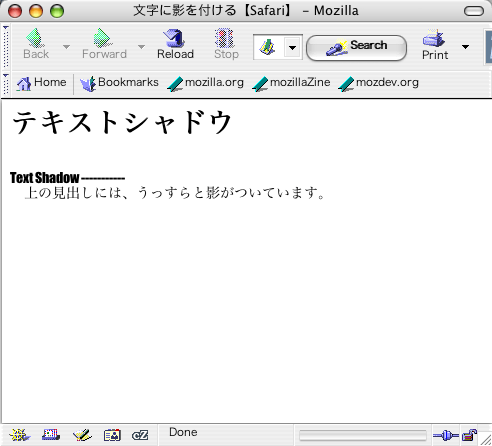Expand the Back history dropdown arrow
Image resolution: width=492 pixels, height=446 pixels.
coord(66,46)
